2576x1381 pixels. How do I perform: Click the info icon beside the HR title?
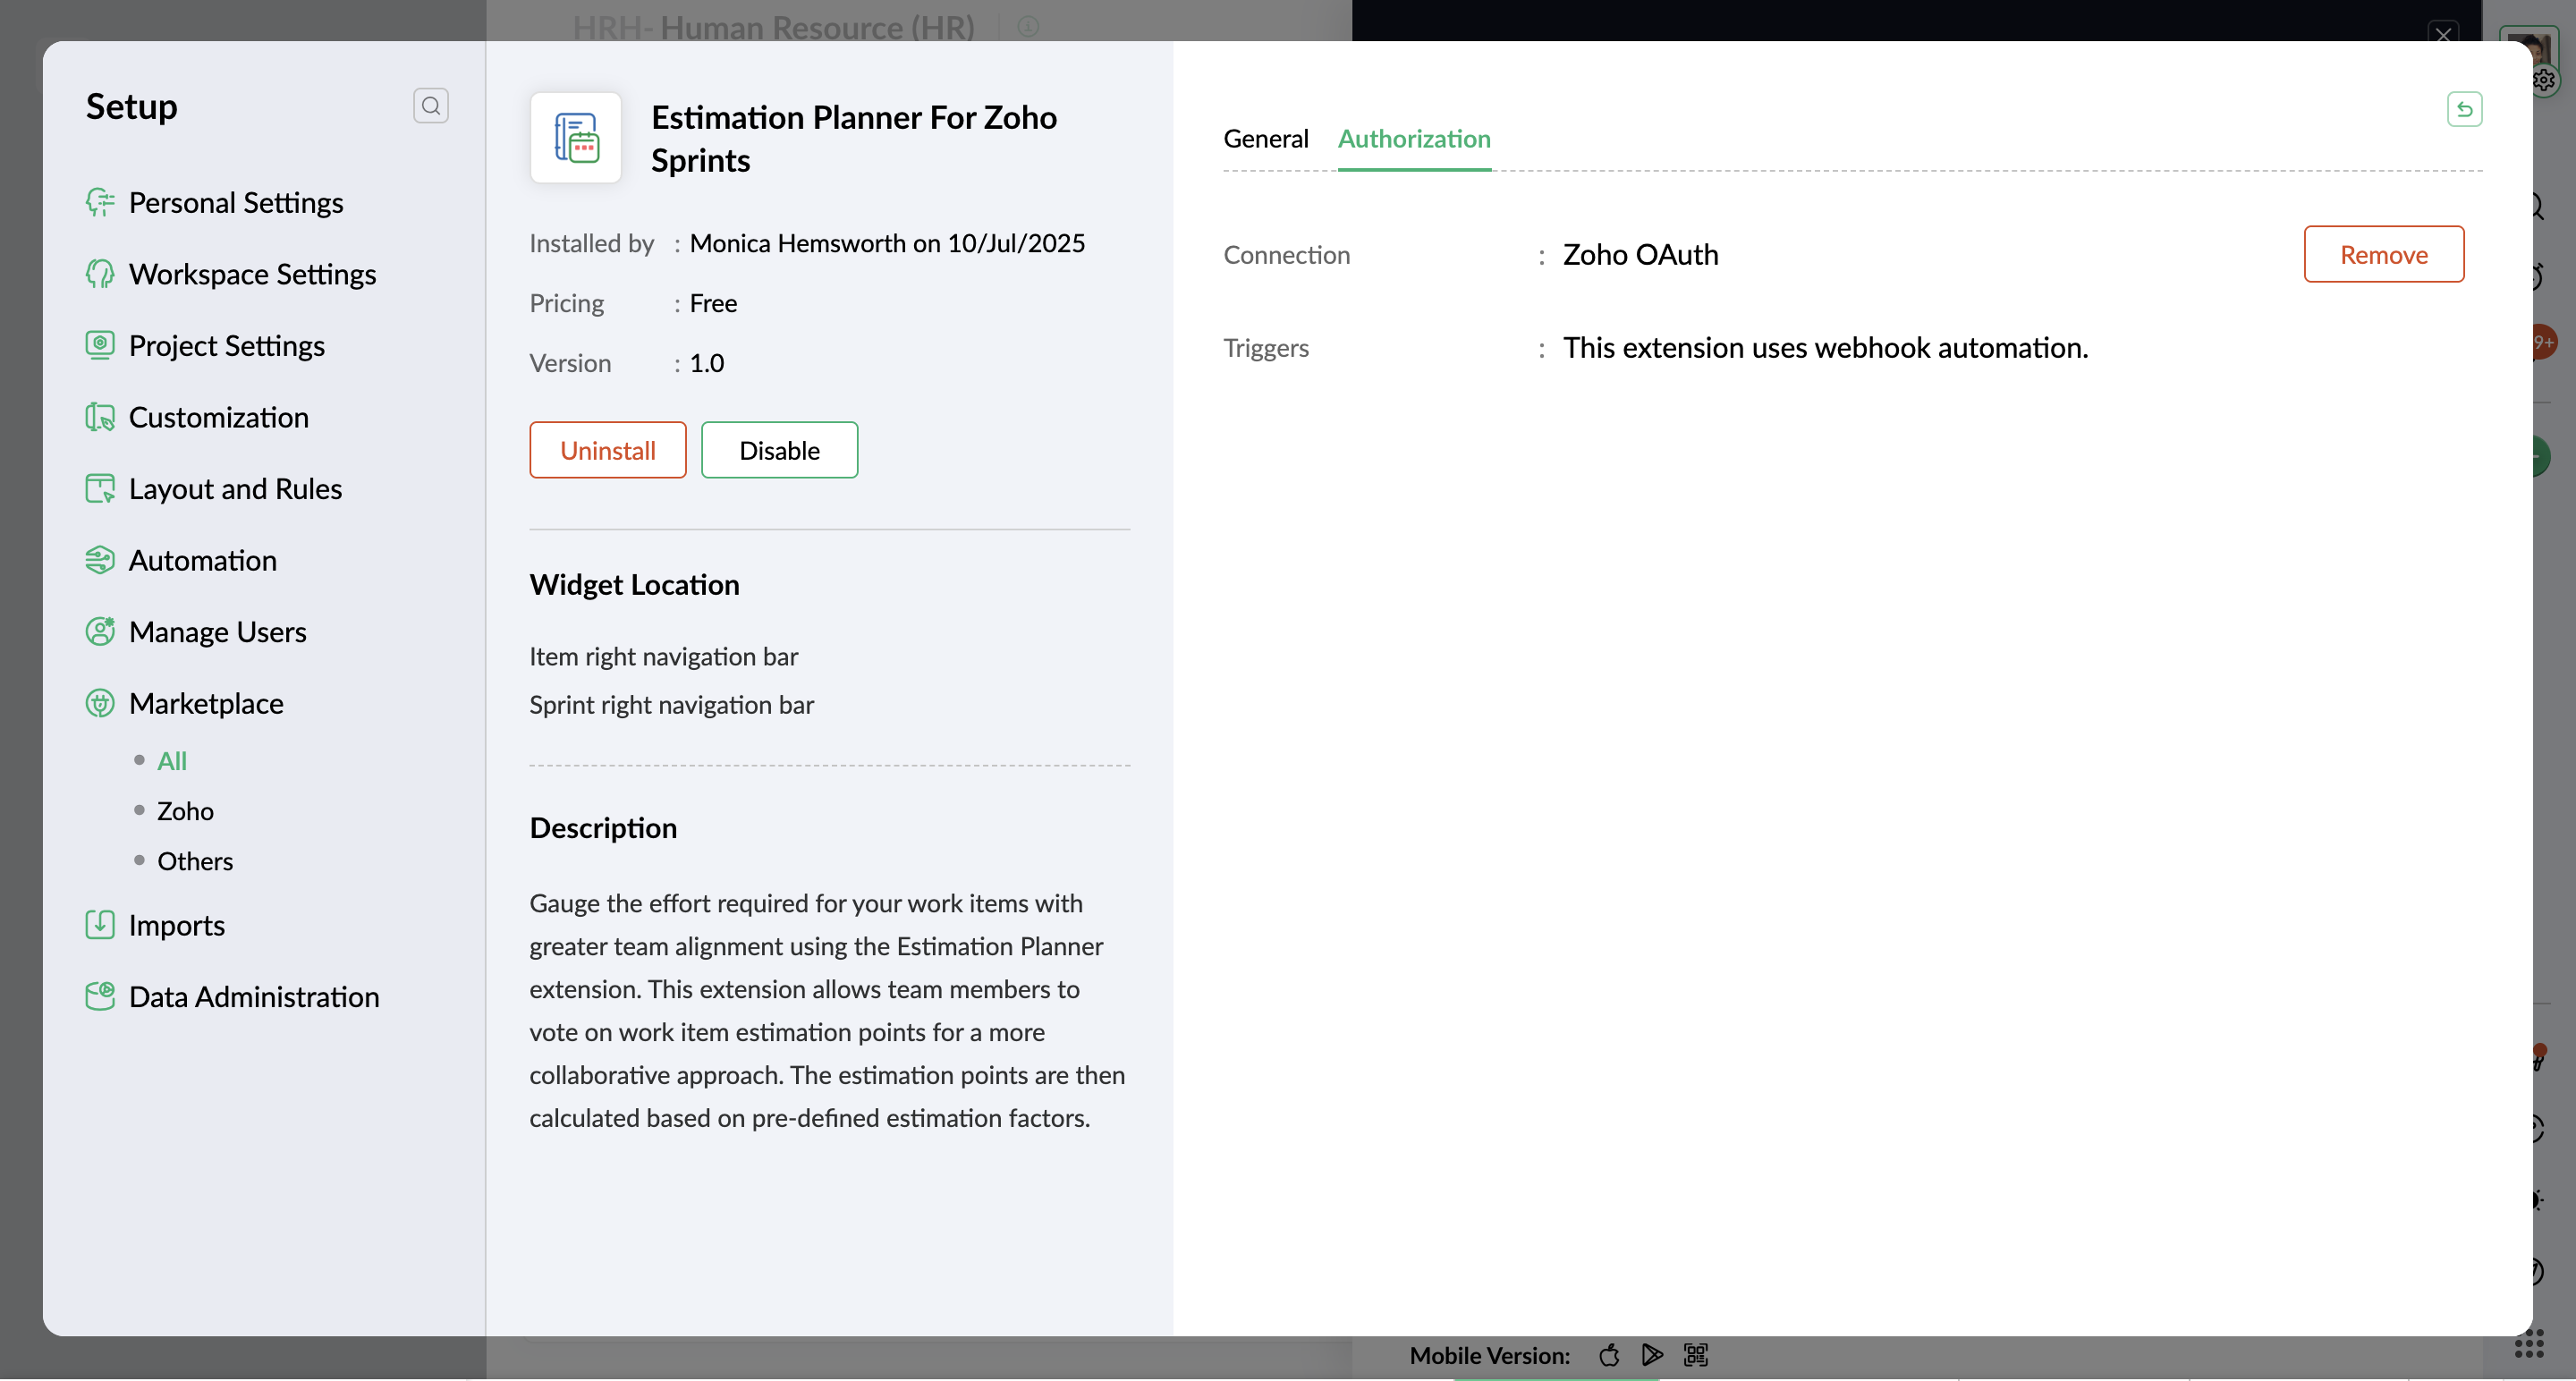[x=1028, y=27]
